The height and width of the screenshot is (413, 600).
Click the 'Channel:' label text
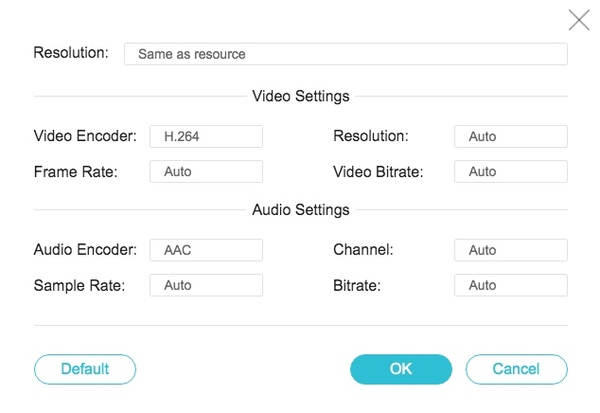(x=362, y=249)
